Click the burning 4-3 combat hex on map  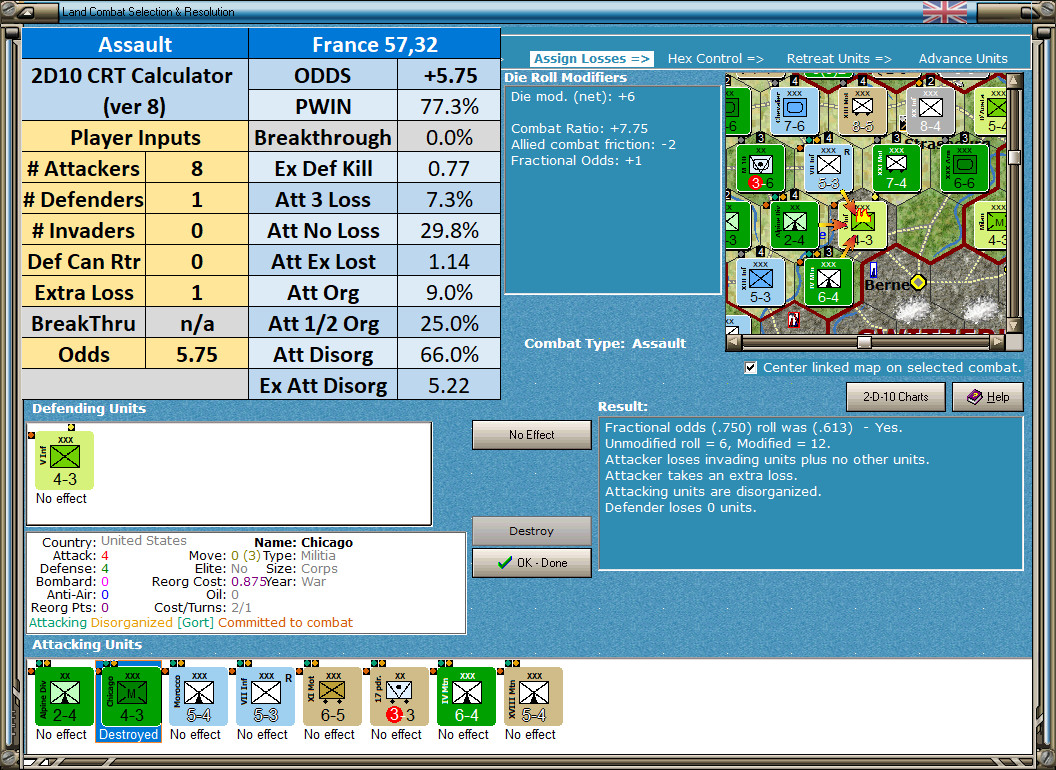coord(863,225)
